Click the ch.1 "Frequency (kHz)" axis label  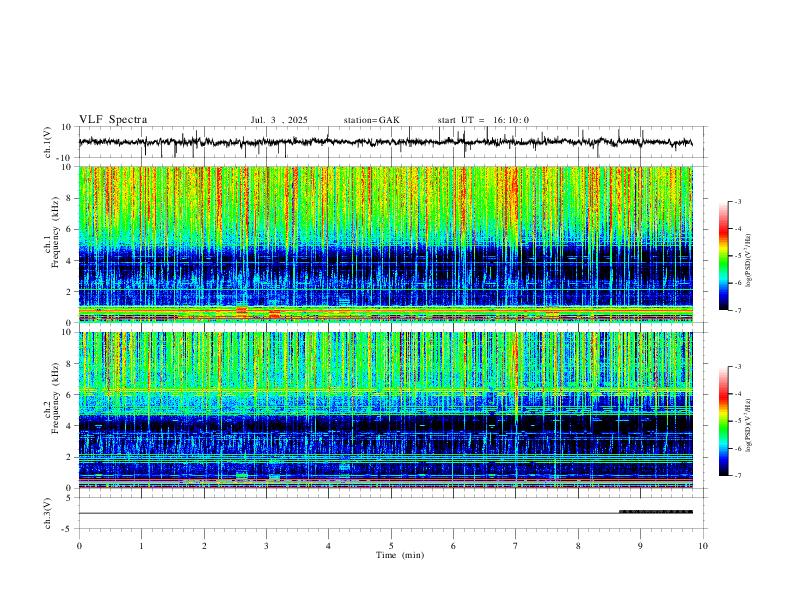pyautogui.click(x=56, y=232)
